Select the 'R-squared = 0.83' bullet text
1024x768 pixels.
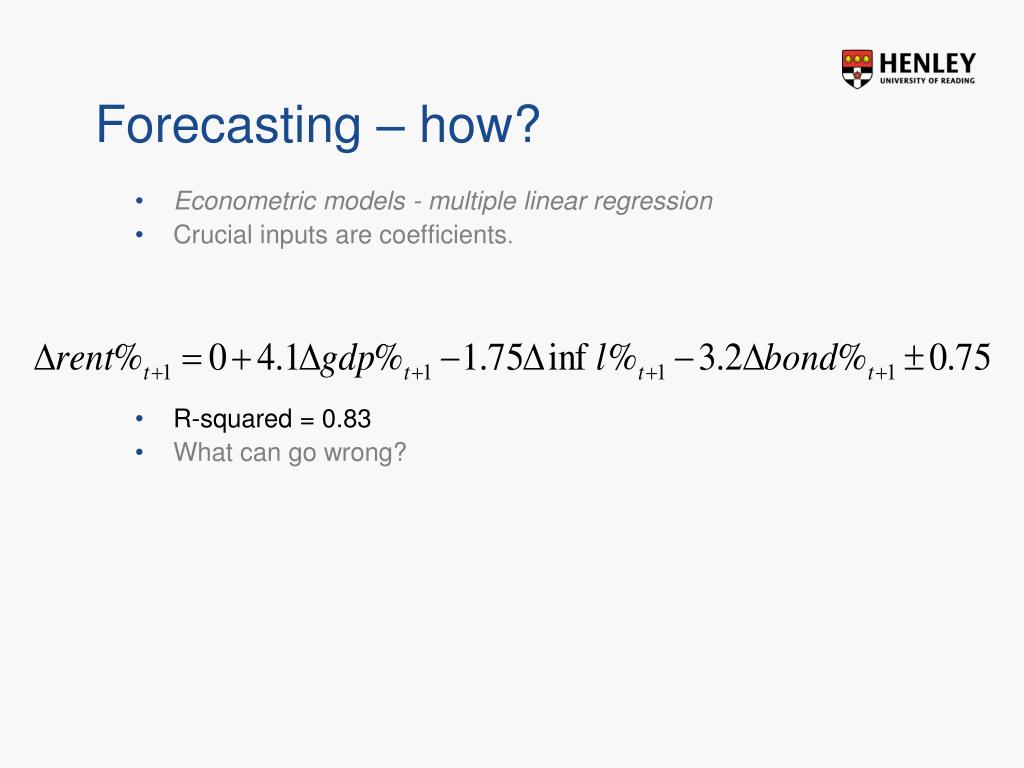point(272,419)
